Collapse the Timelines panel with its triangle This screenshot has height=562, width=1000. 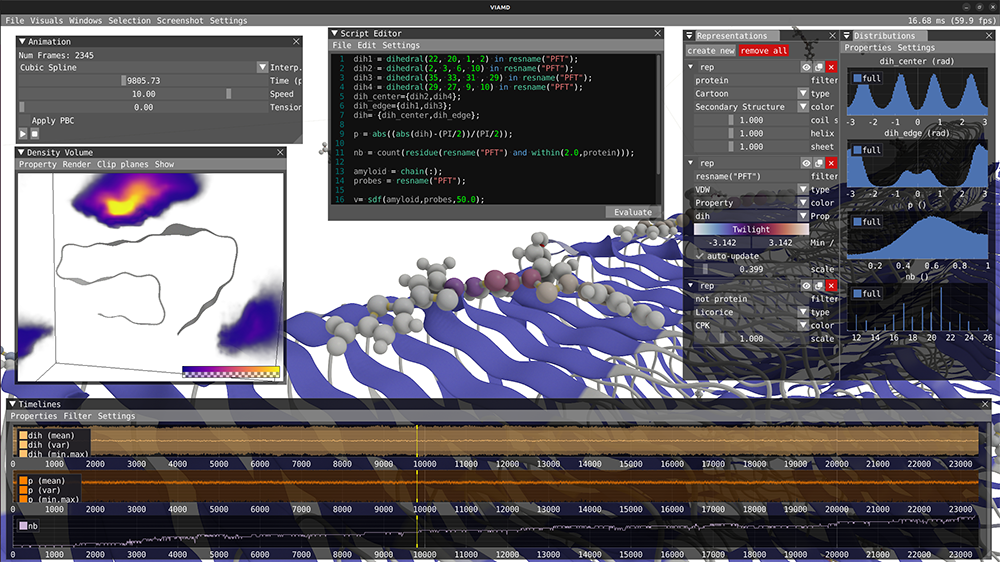pos(11,404)
